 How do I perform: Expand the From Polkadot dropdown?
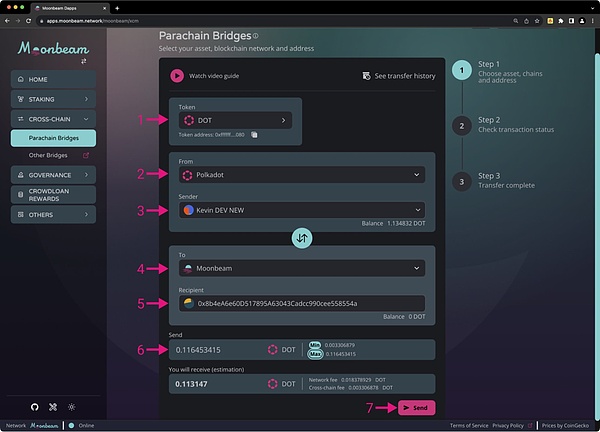click(x=300, y=174)
